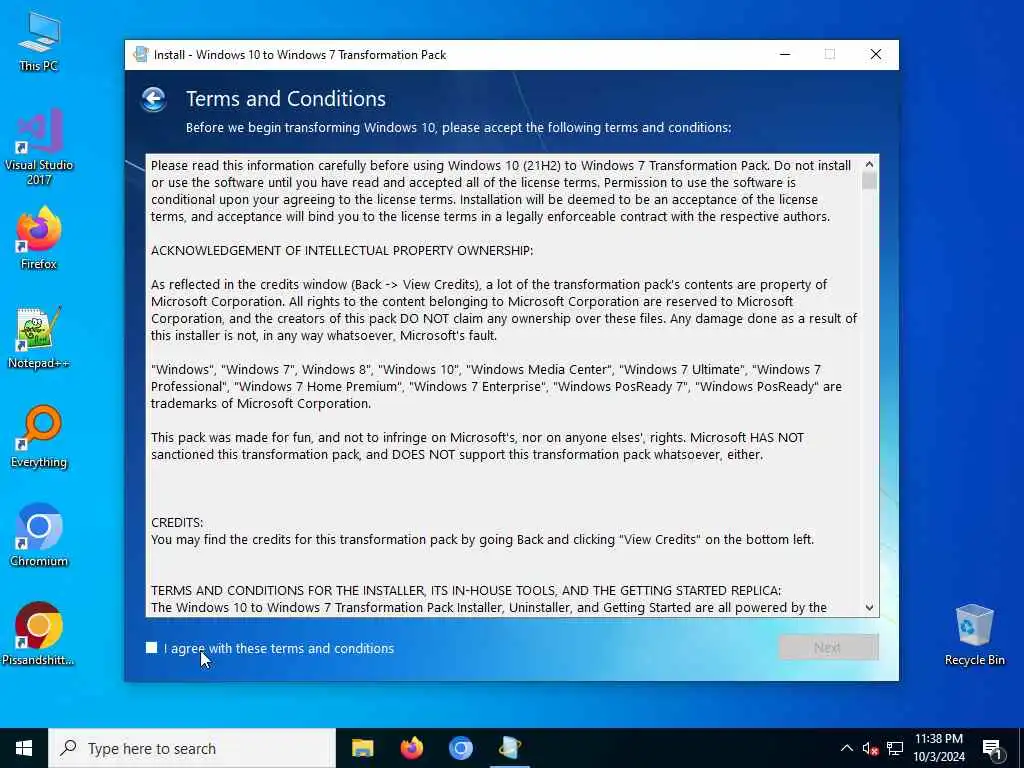
Task: Click the 'CREDITS:' heading in the terms
Action: (177, 522)
